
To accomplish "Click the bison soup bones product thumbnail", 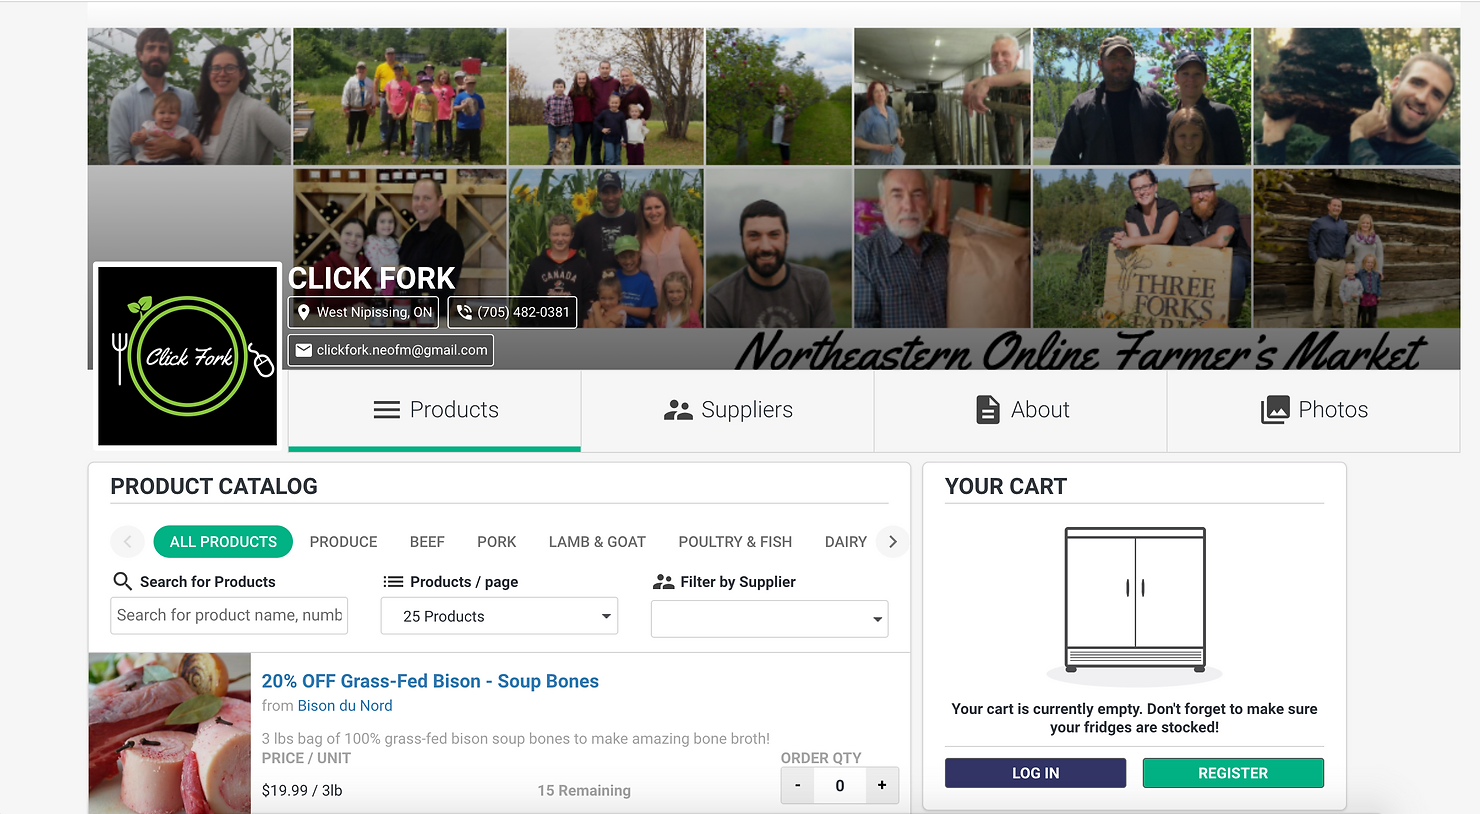I will [169, 733].
